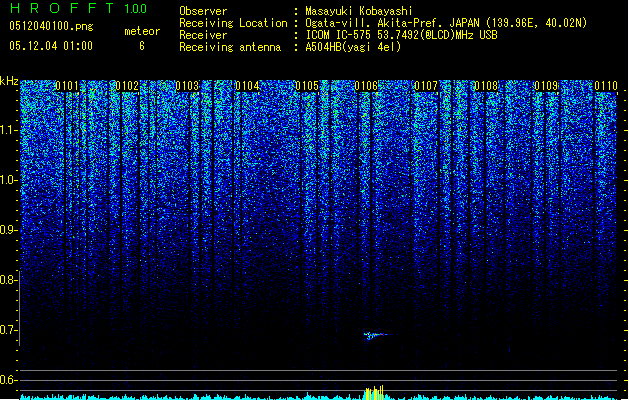Click the kHz axis unit label
Screen dimensions: 629x400
(x=9, y=81)
